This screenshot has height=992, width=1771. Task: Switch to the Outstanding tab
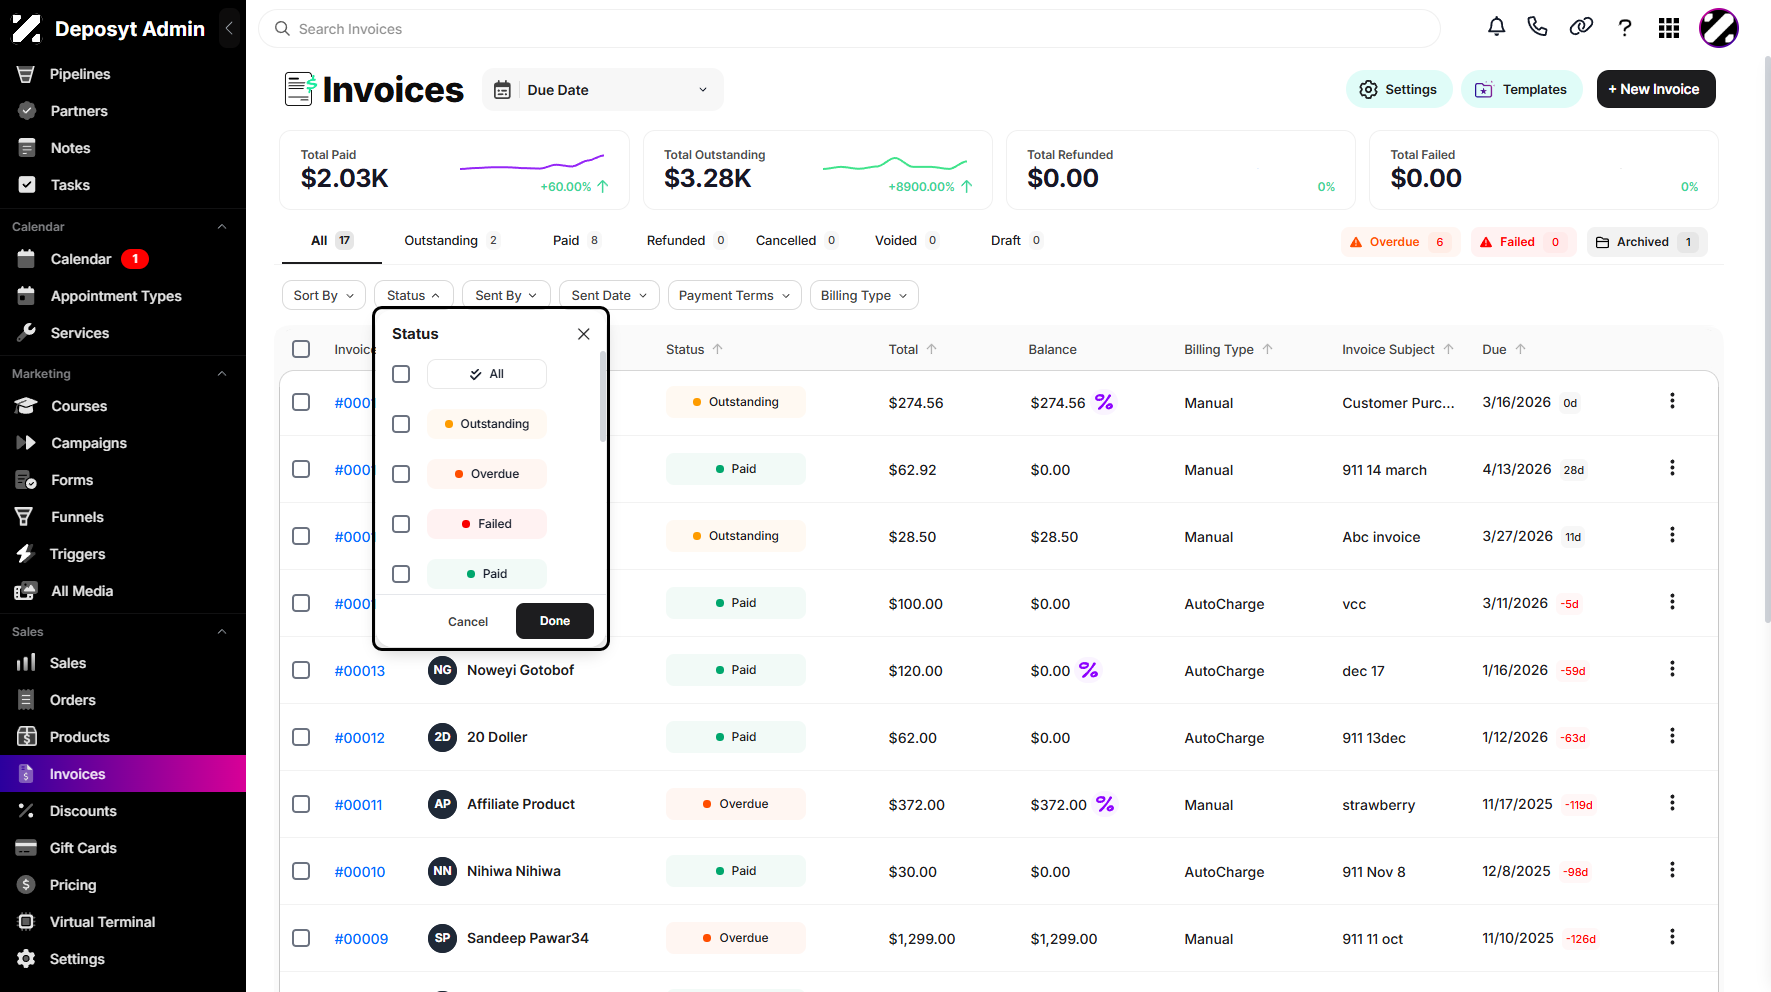[x=452, y=241]
